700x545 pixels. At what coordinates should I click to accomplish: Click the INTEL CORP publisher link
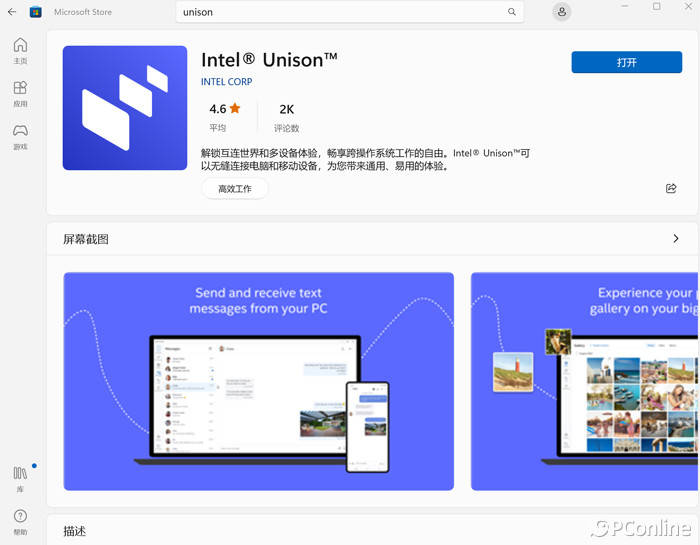226,82
